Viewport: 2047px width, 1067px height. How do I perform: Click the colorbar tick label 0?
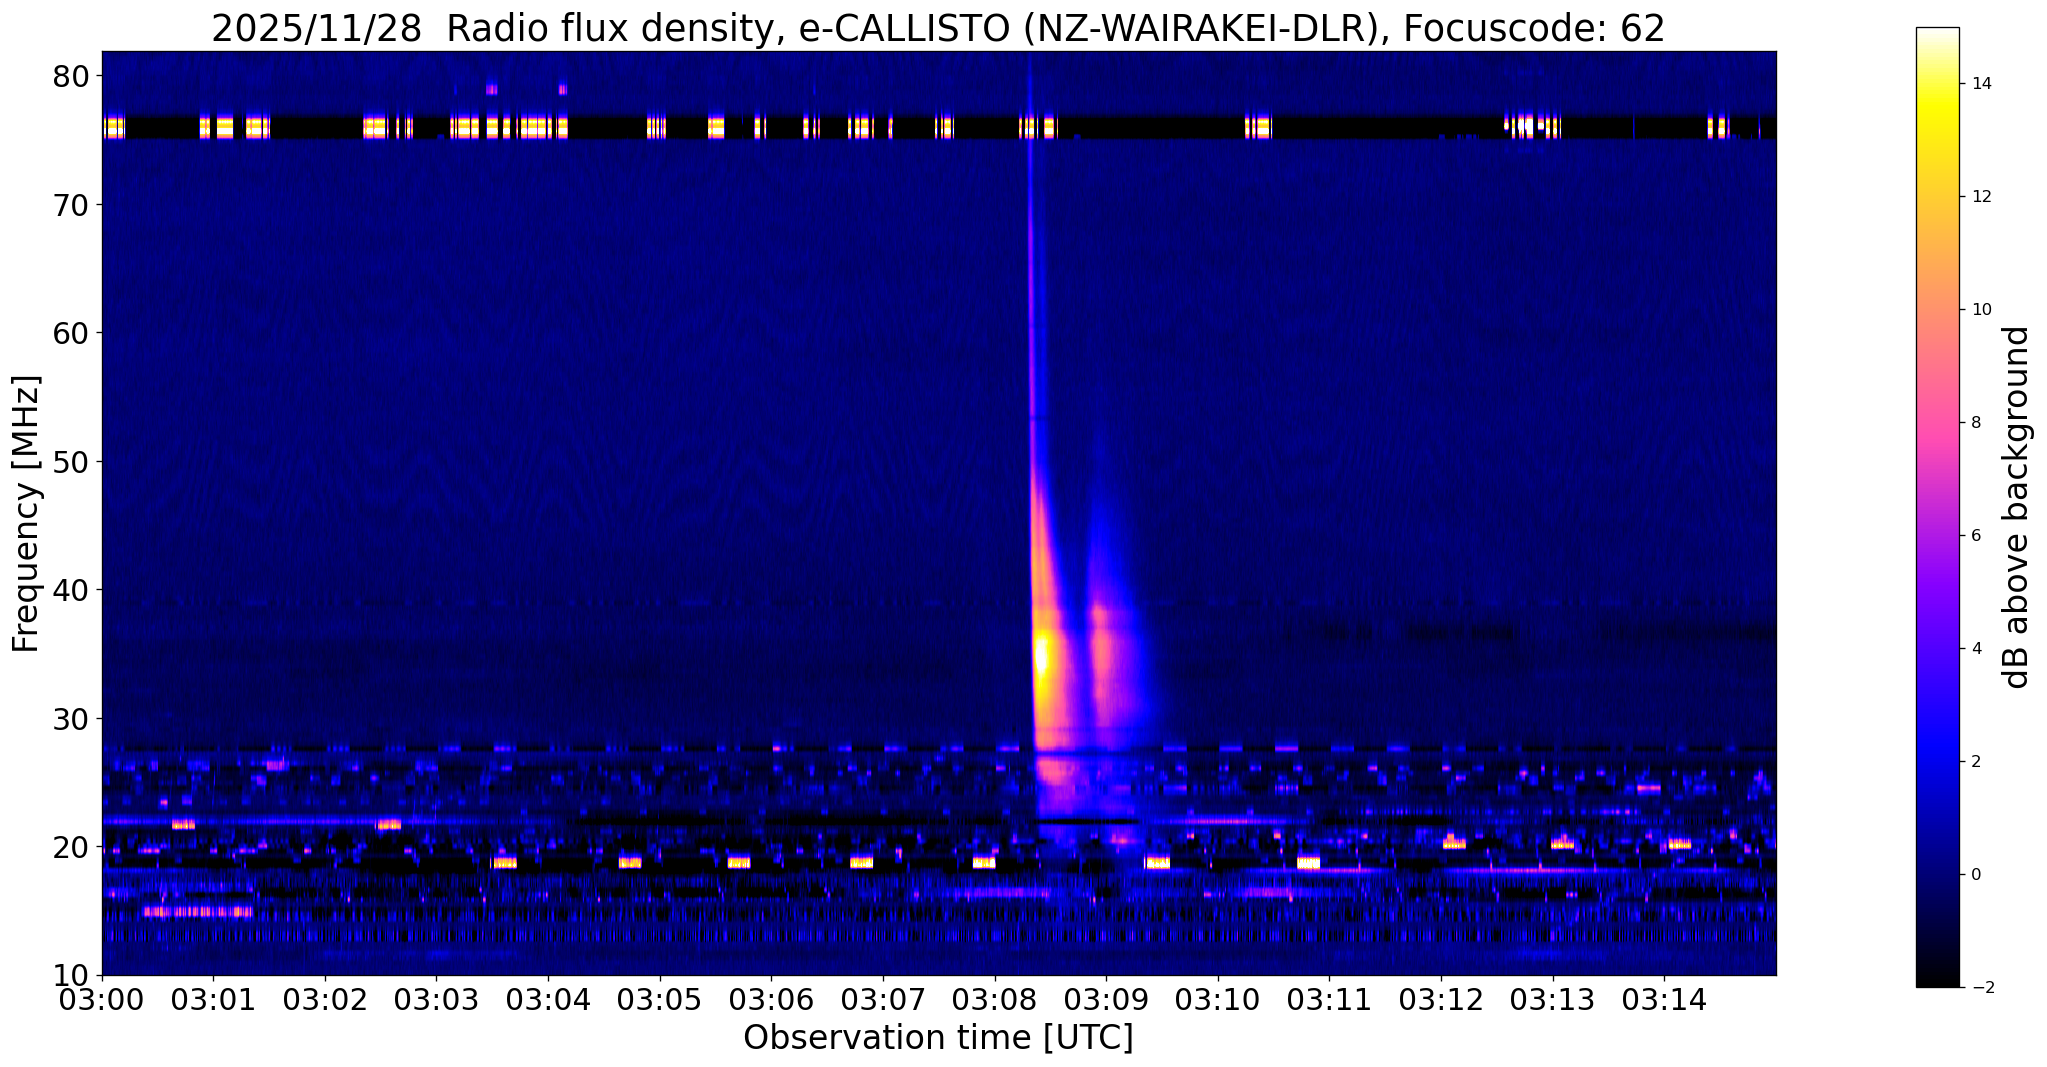point(1975,875)
